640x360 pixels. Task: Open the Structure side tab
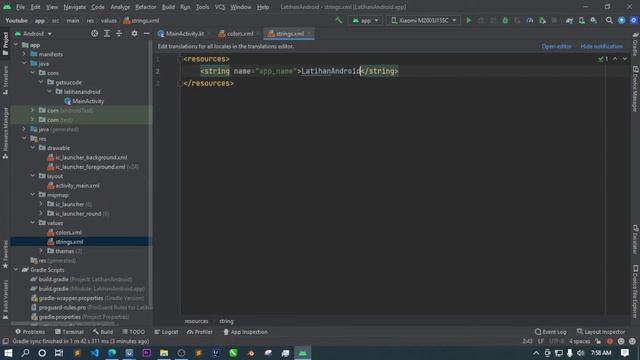5,80
